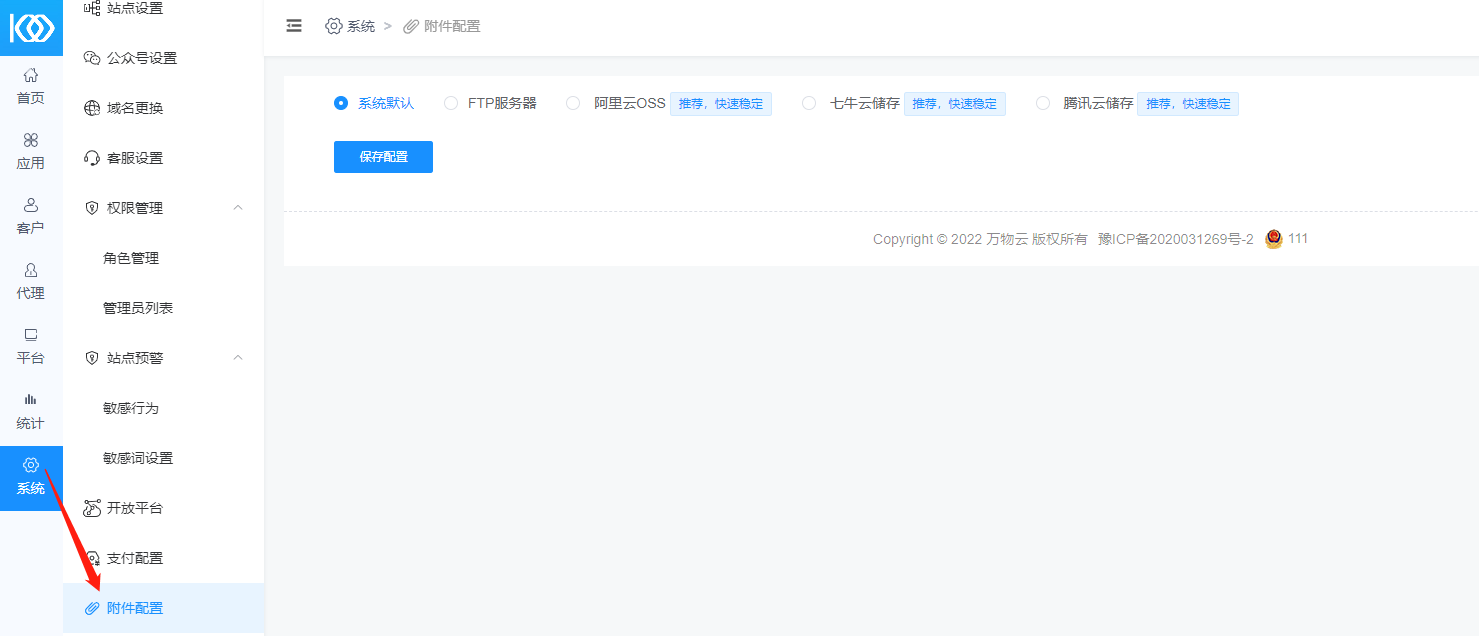Click the 公众号设置 WeChat icon
1479x636 pixels.
pyautogui.click(x=92, y=58)
